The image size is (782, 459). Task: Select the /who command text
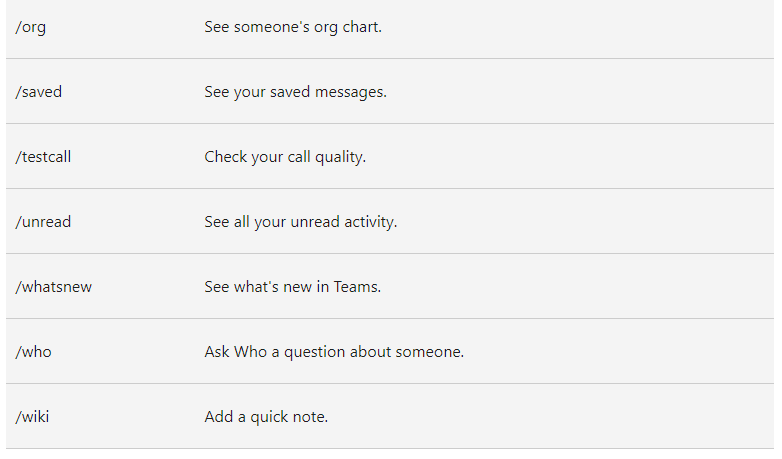point(33,352)
